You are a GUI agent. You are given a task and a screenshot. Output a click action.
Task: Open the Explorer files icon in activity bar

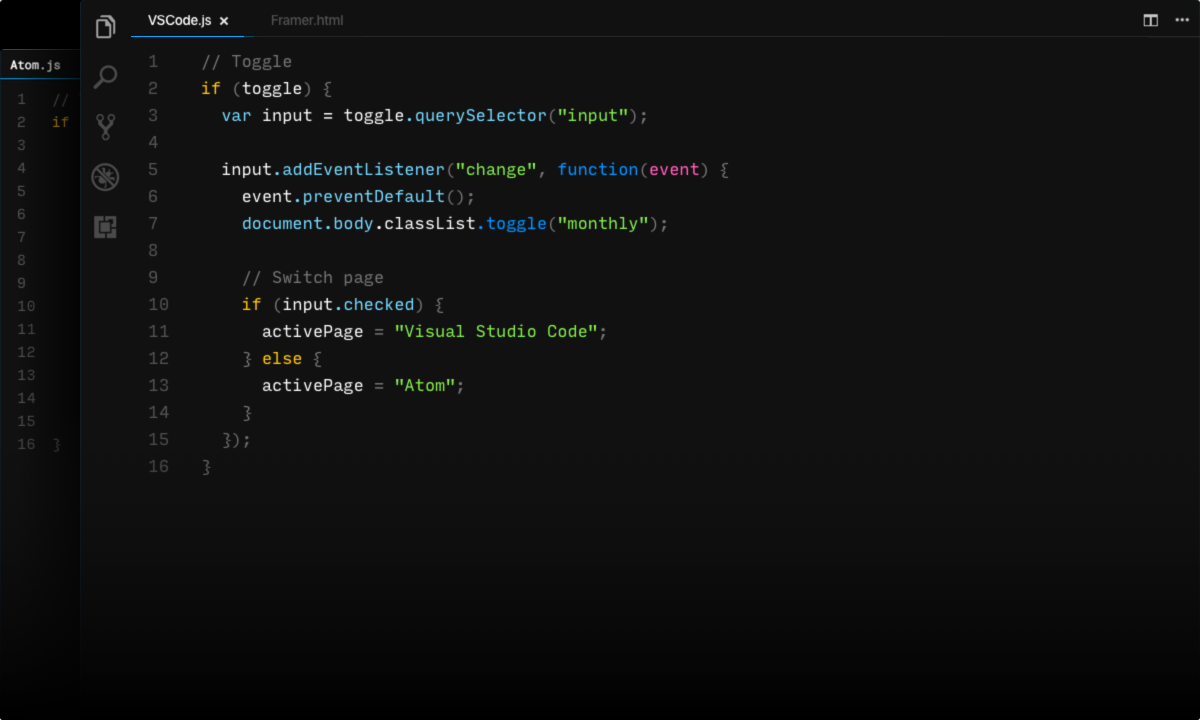pos(105,27)
